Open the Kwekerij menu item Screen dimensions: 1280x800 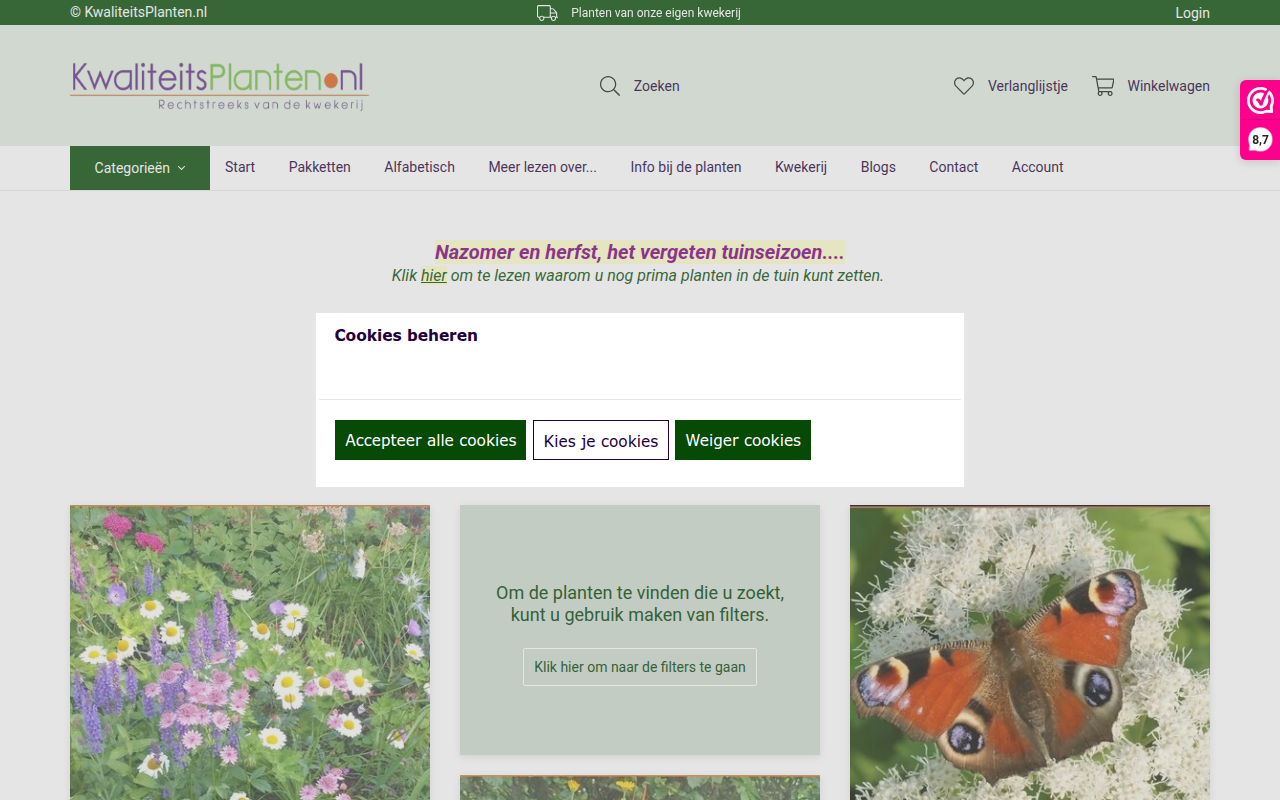[801, 167]
